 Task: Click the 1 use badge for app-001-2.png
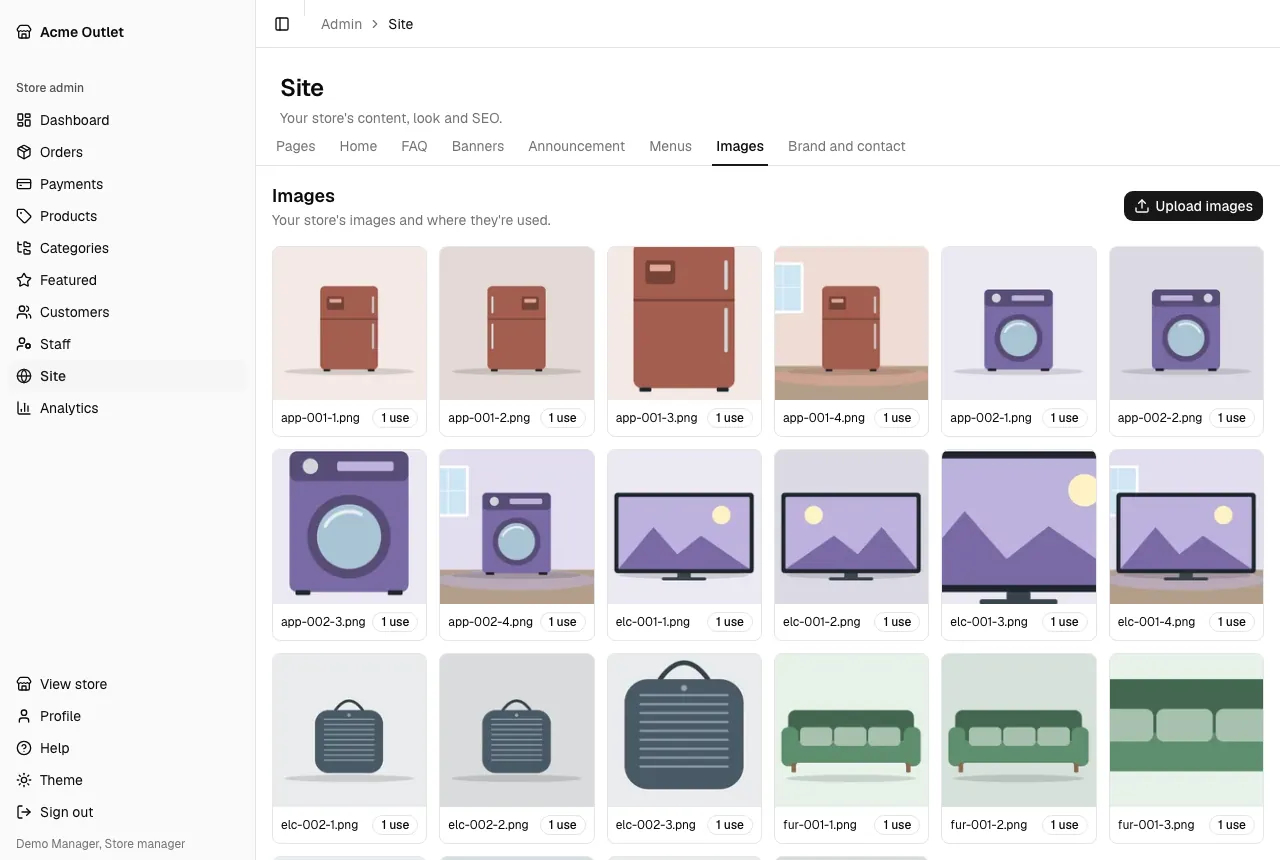[563, 418]
